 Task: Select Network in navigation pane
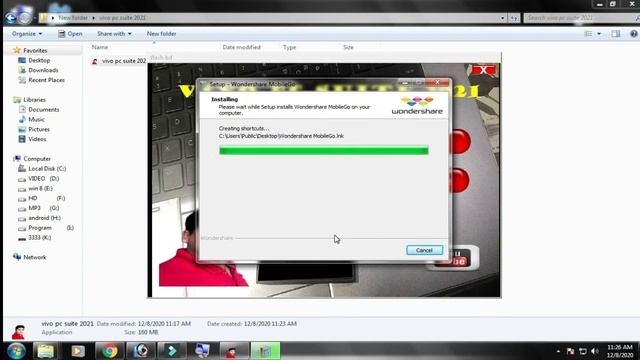35,257
